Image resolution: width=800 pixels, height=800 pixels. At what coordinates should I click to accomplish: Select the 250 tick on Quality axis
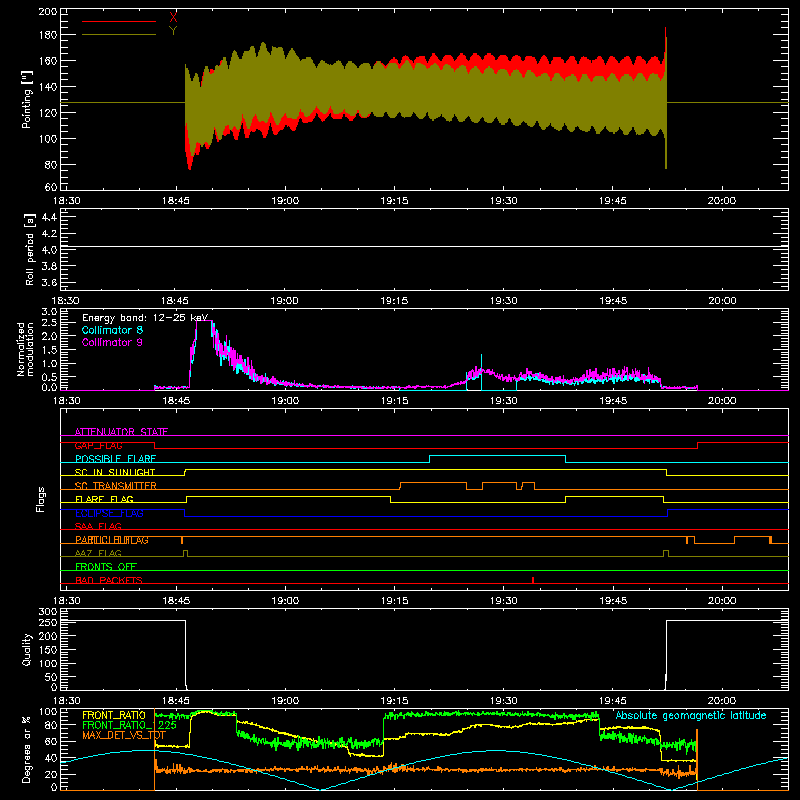pos(48,622)
